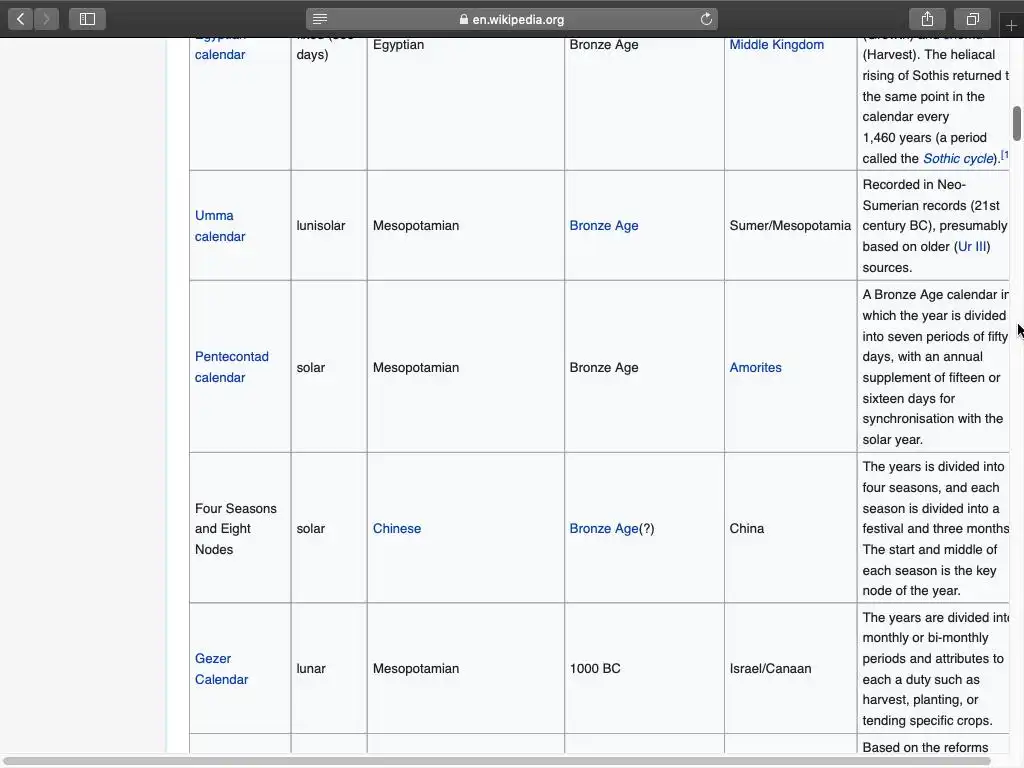Show the Safari sidebar
Image resolution: width=1024 pixels, height=768 pixels.
(x=87, y=19)
